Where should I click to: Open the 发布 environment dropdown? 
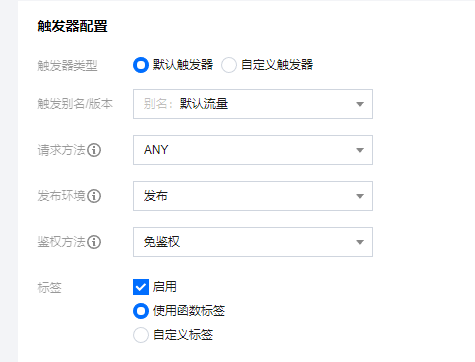pos(253,196)
